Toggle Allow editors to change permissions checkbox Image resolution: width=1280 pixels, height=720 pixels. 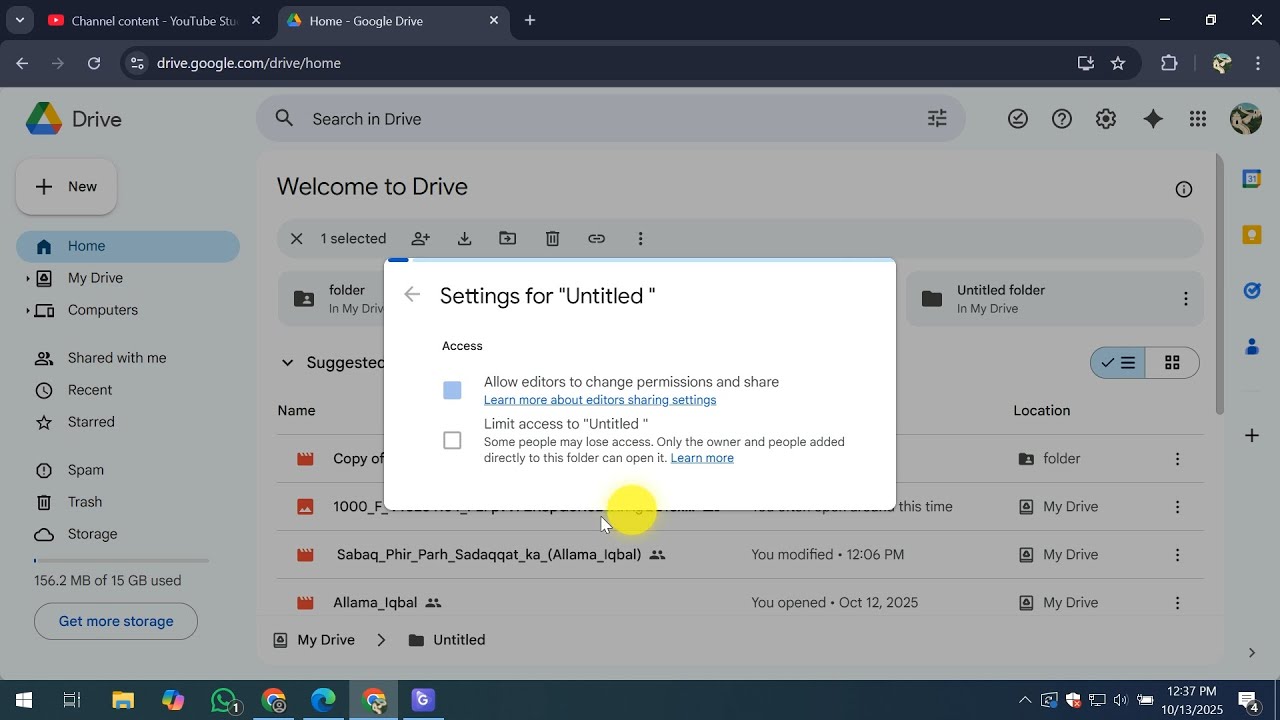452,390
